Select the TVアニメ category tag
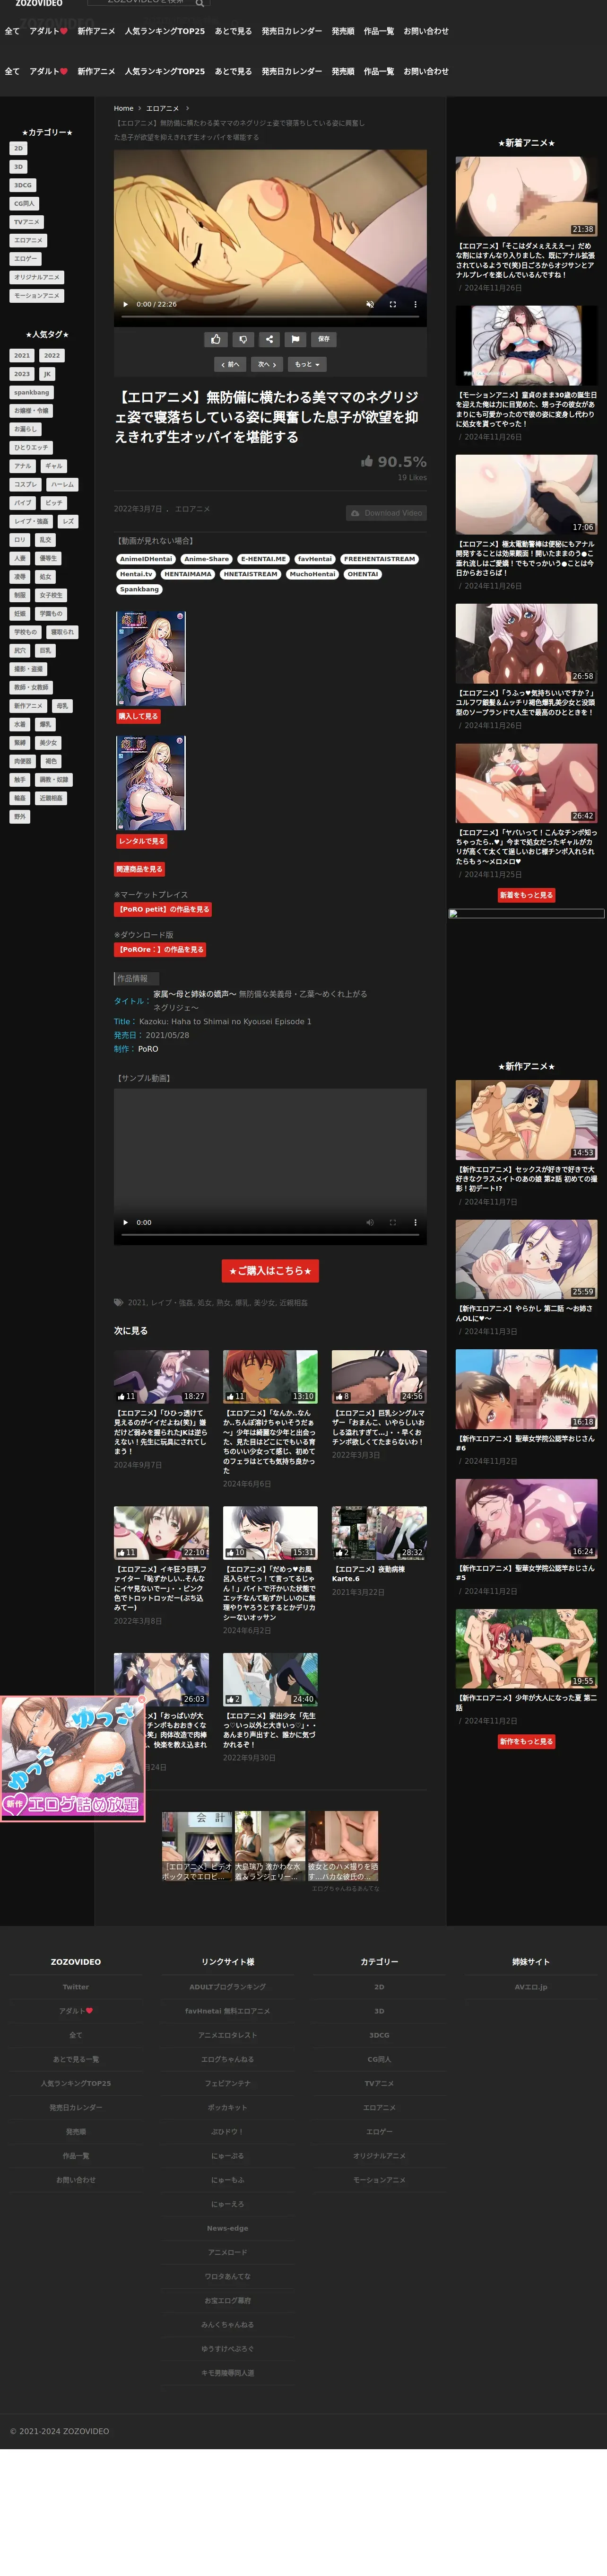 [x=27, y=222]
